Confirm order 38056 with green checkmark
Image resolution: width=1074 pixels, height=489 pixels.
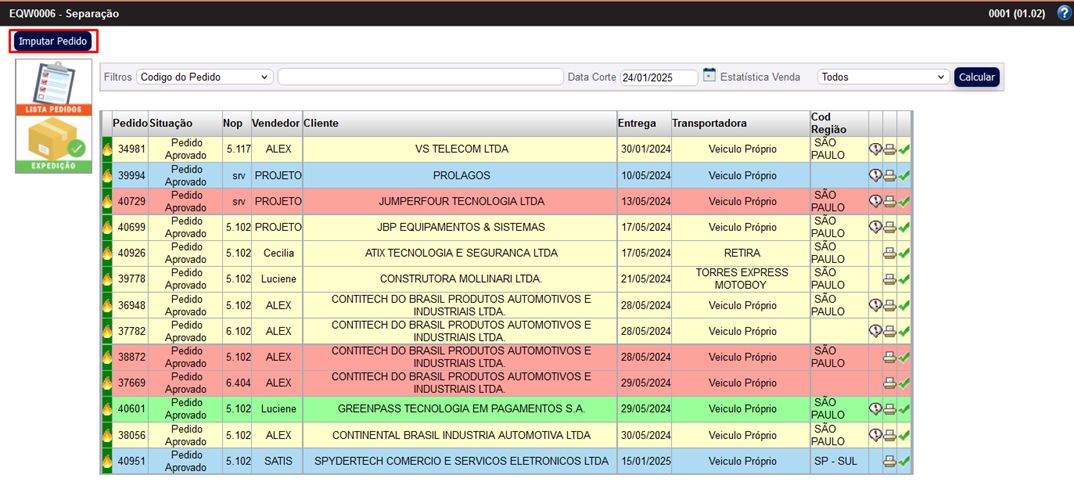tap(904, 435)
